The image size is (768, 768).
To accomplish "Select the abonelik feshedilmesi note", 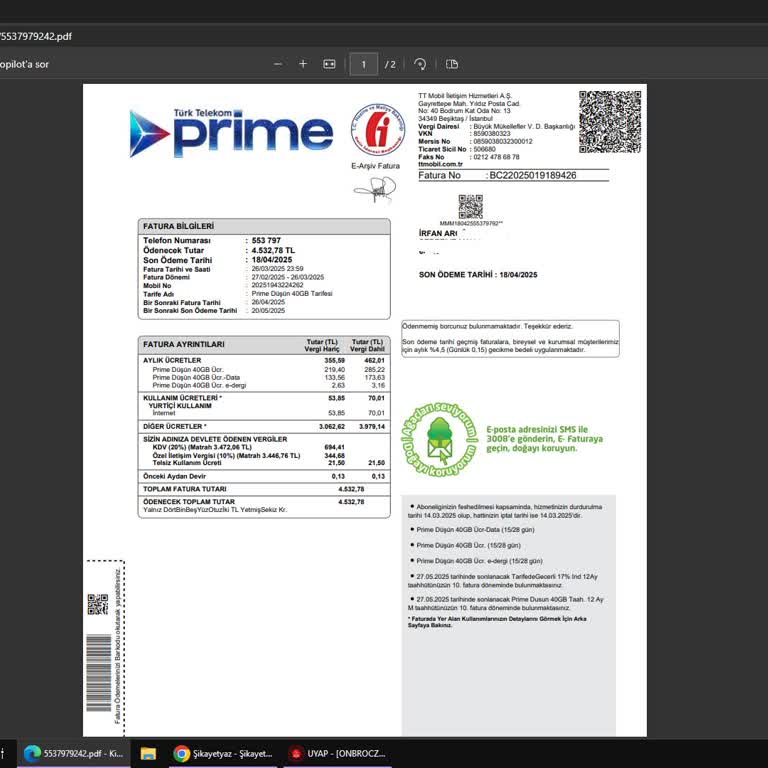I will [x=505, y=511].
